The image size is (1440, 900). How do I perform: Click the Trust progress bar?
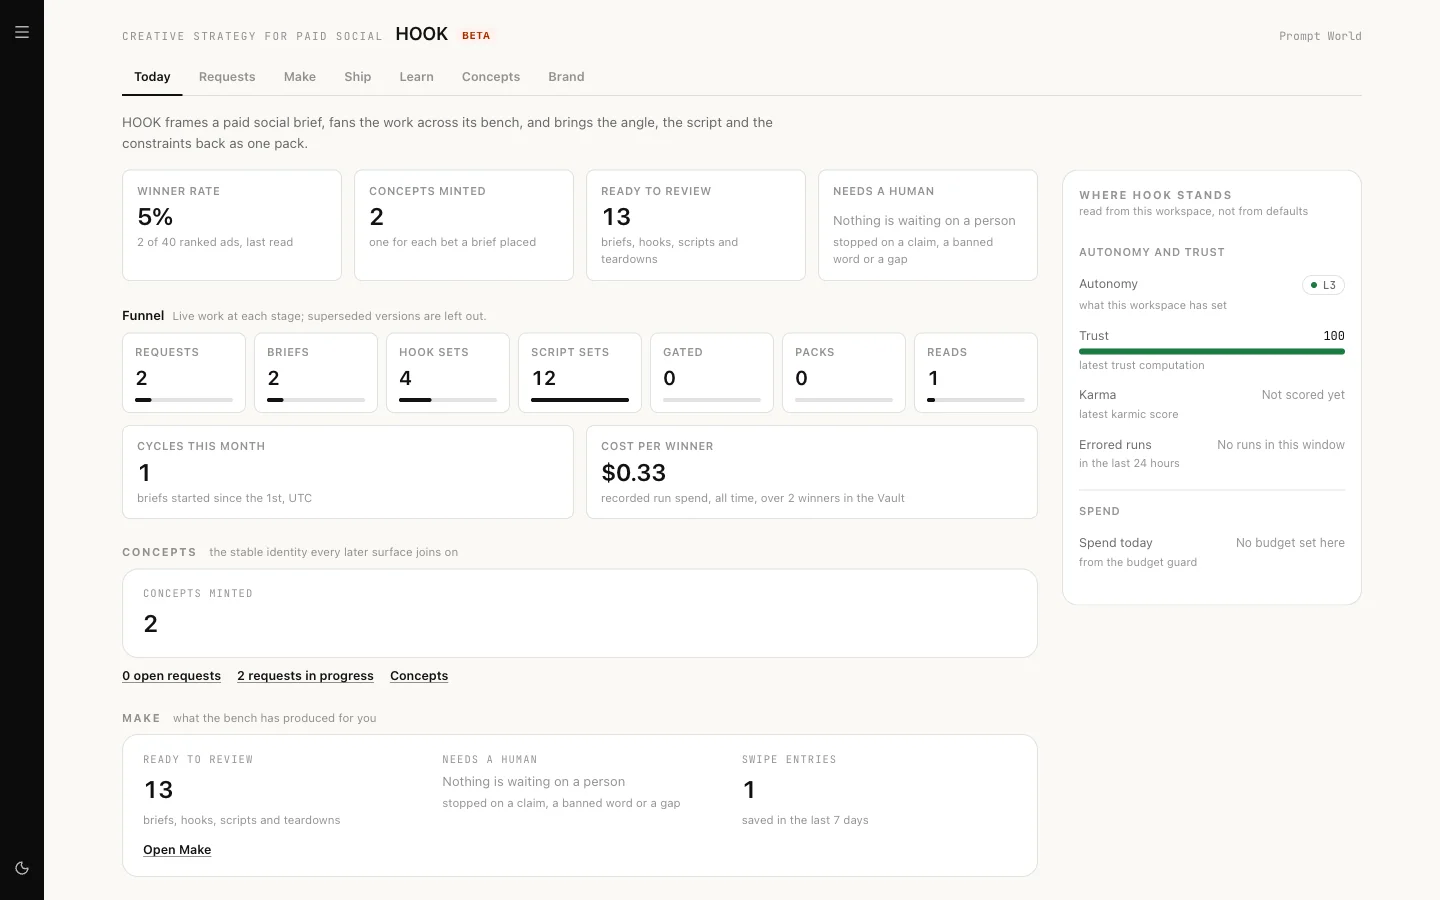tap(1212, 352)
